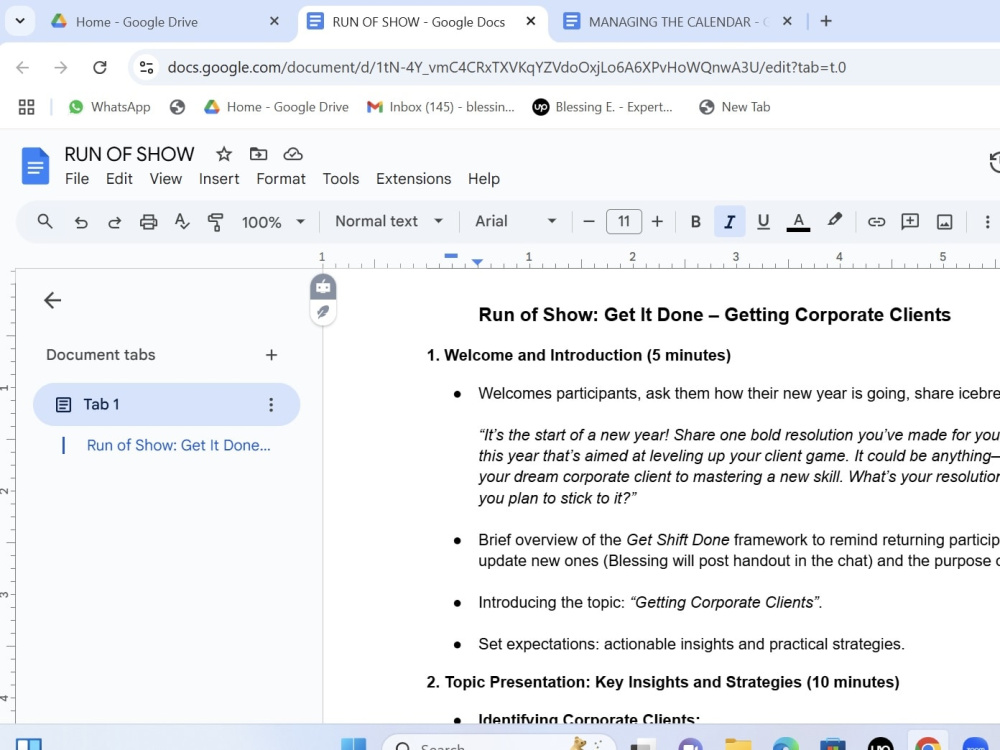Image resolution: width=1000 pixels, height=750 pixels.
Task: Insert an image via toolbar icon
Action: 945,221
